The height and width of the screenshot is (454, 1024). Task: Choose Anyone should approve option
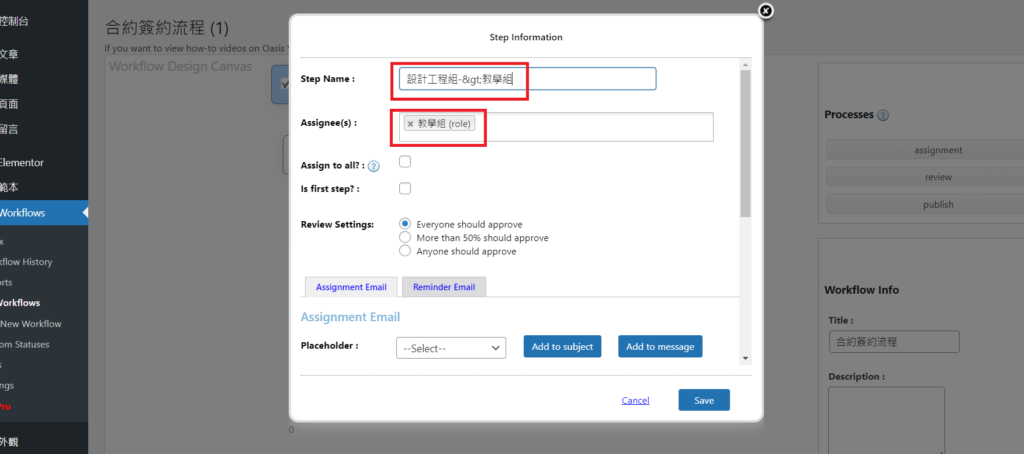pos(405,252)
